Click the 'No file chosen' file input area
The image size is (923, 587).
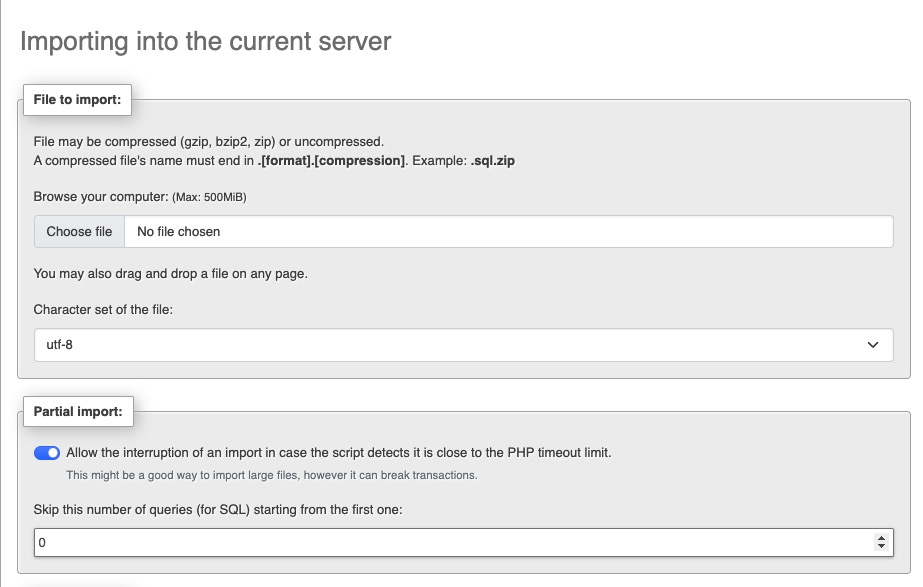tap(300, 231)
